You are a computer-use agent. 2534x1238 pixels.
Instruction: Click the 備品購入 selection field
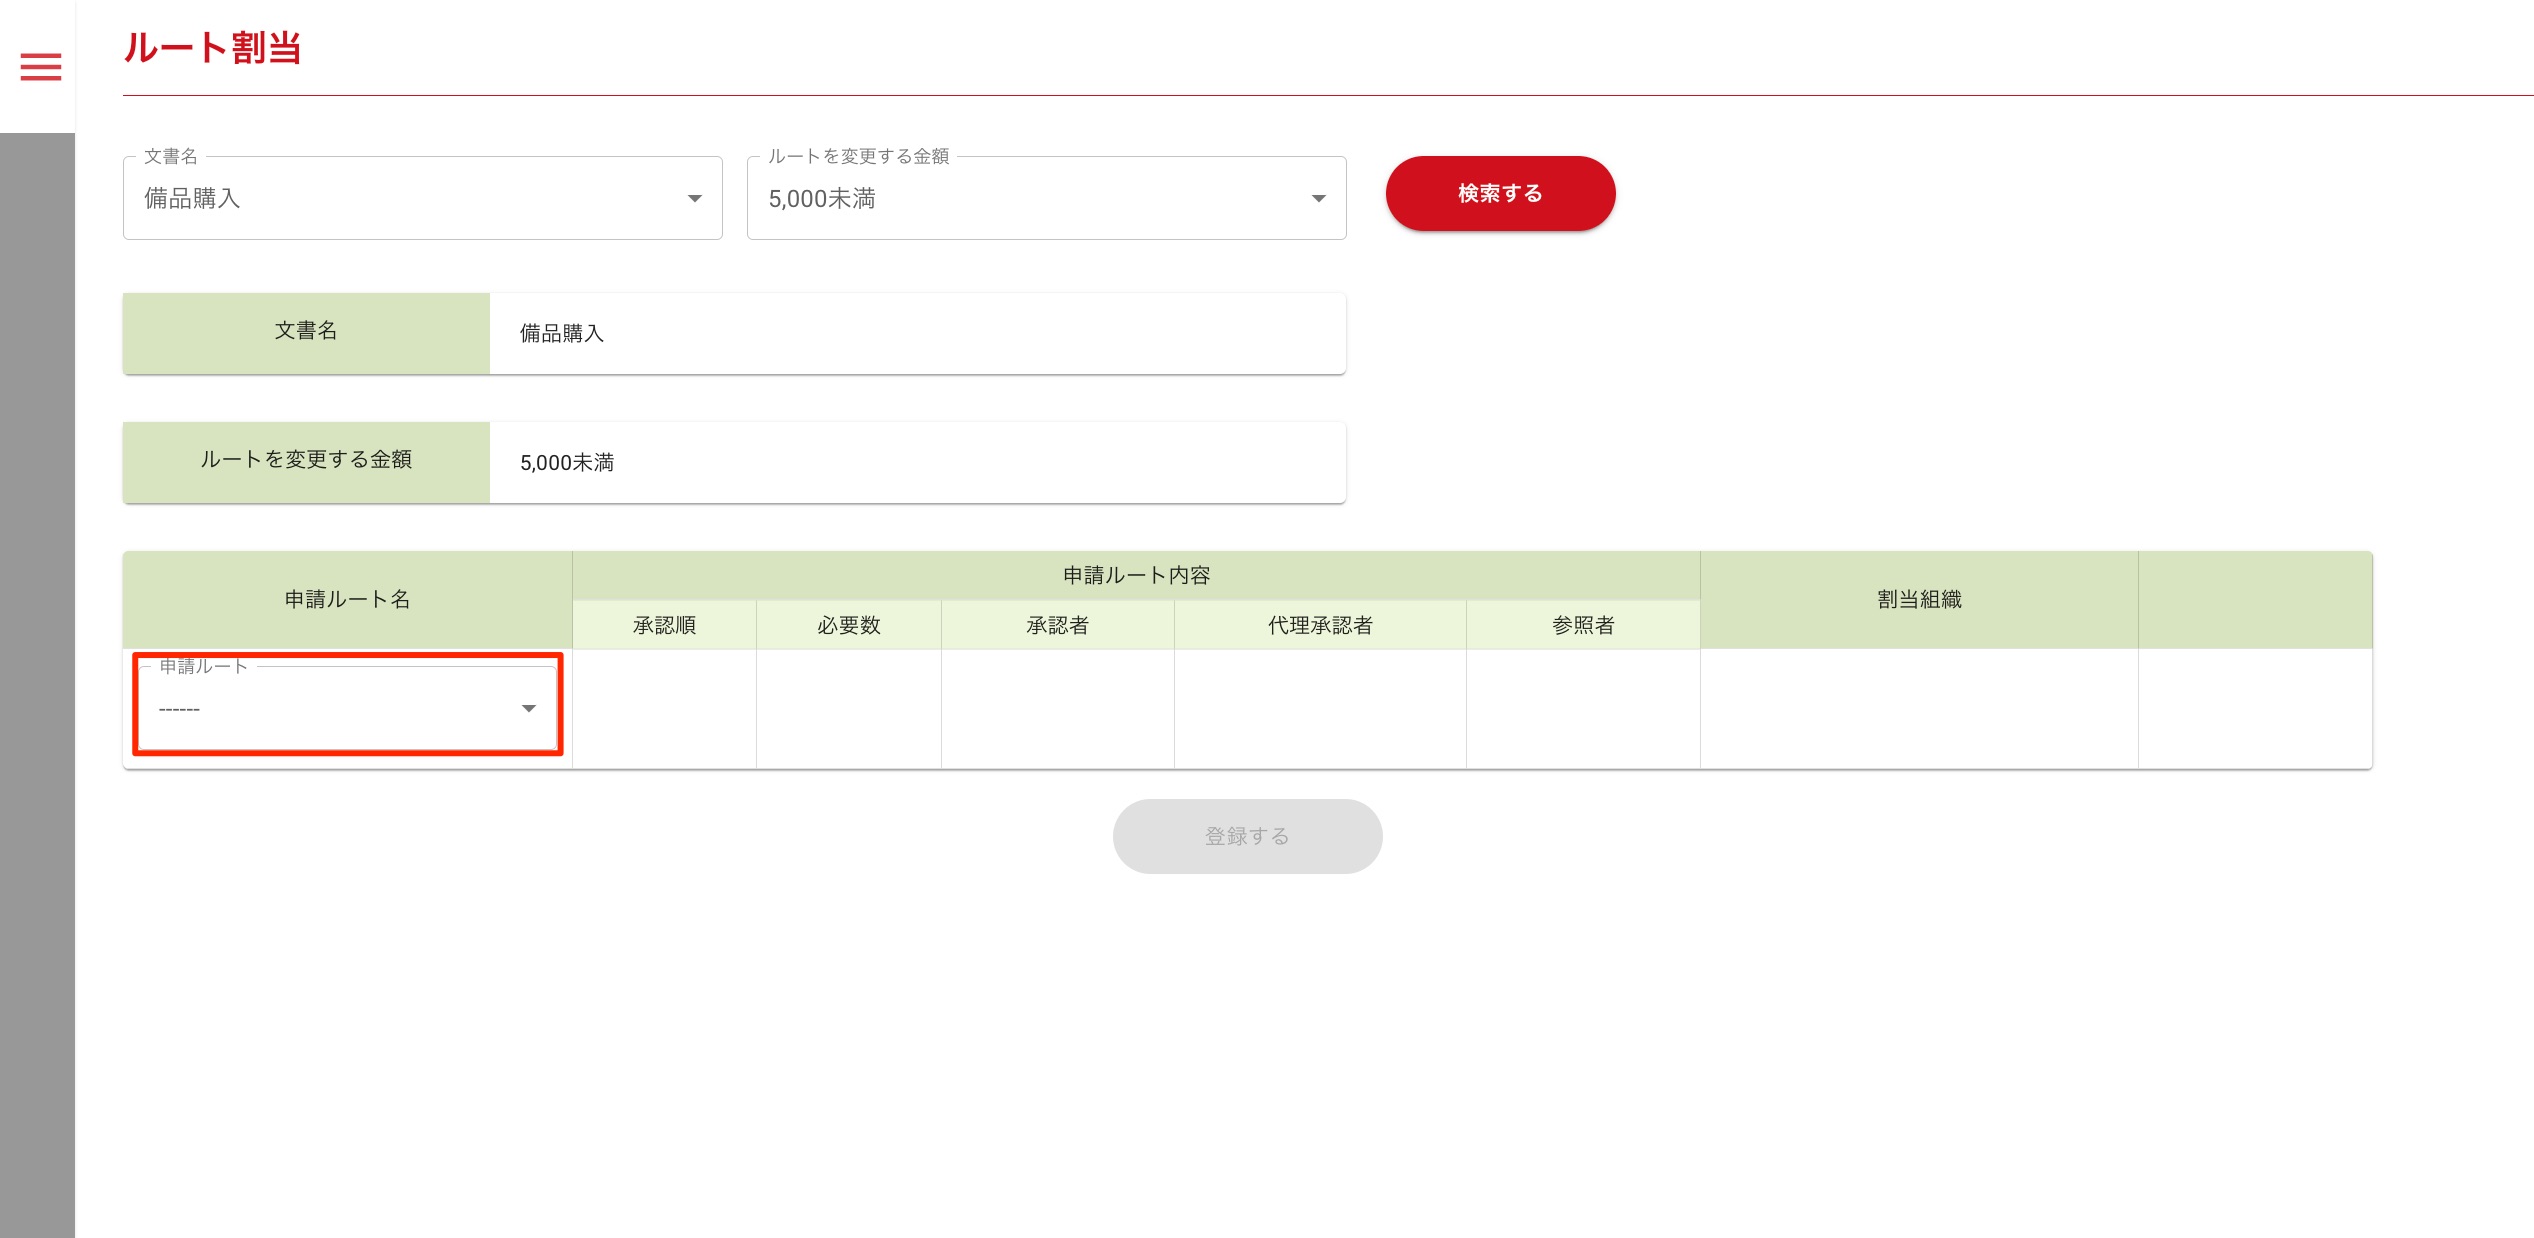[x=400, y=199]
